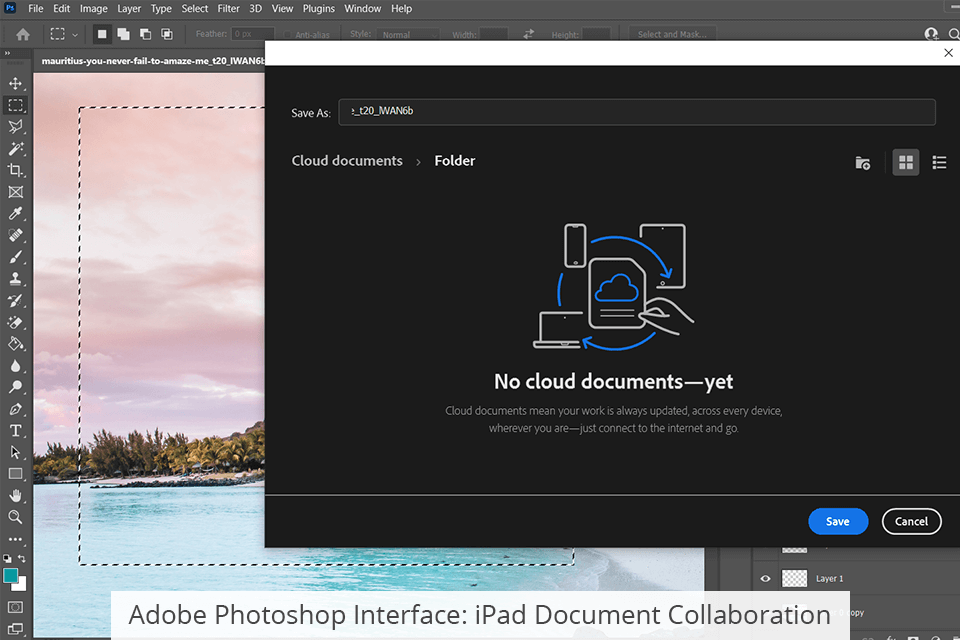Click the teal foreground color swatch
Image resolution: width=960 pixels, height=640 pixels.
coord(11,575)
